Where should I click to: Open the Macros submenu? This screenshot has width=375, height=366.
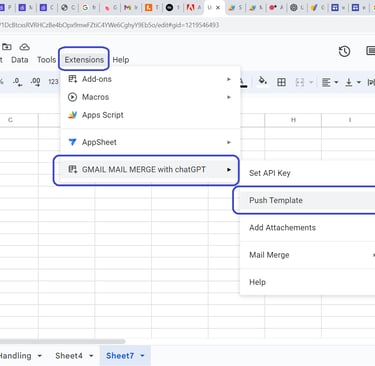(x=150, y=97)
